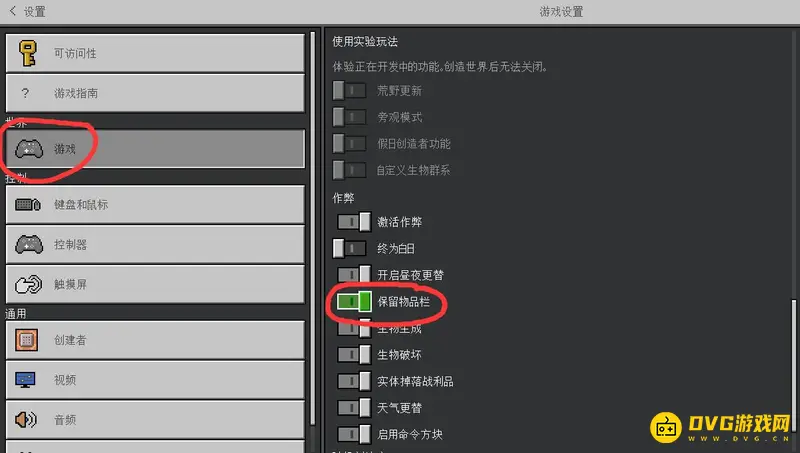Toggle the 激活作弊 switch
The height and width of the screenshot is (453, 800).
click(354, 222)
